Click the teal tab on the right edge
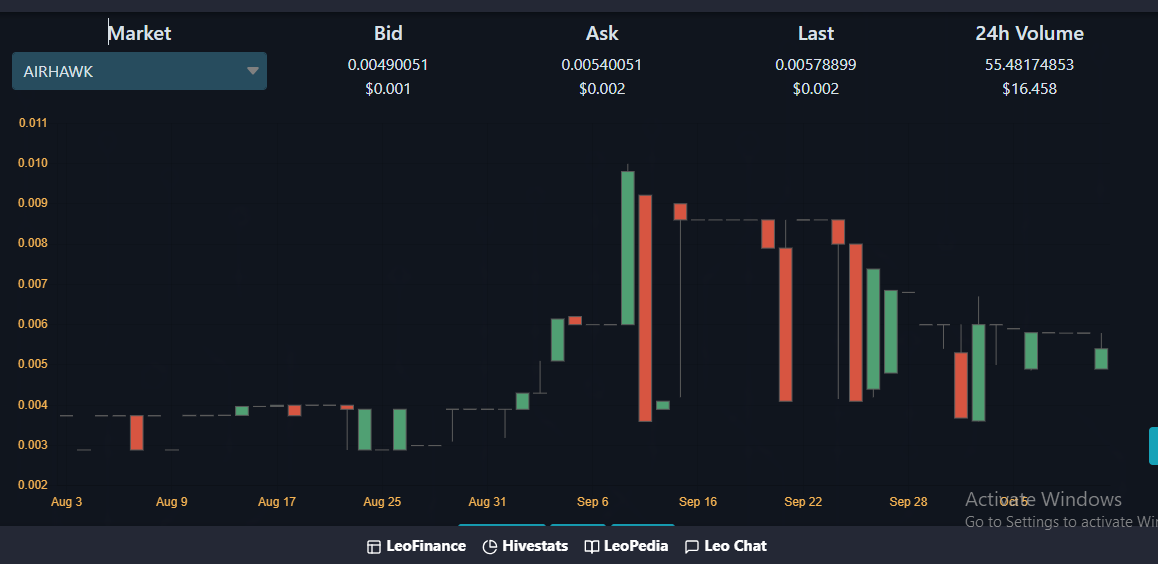The height and width of the screenshot is (564, 1158). (x=1154, y=446)
